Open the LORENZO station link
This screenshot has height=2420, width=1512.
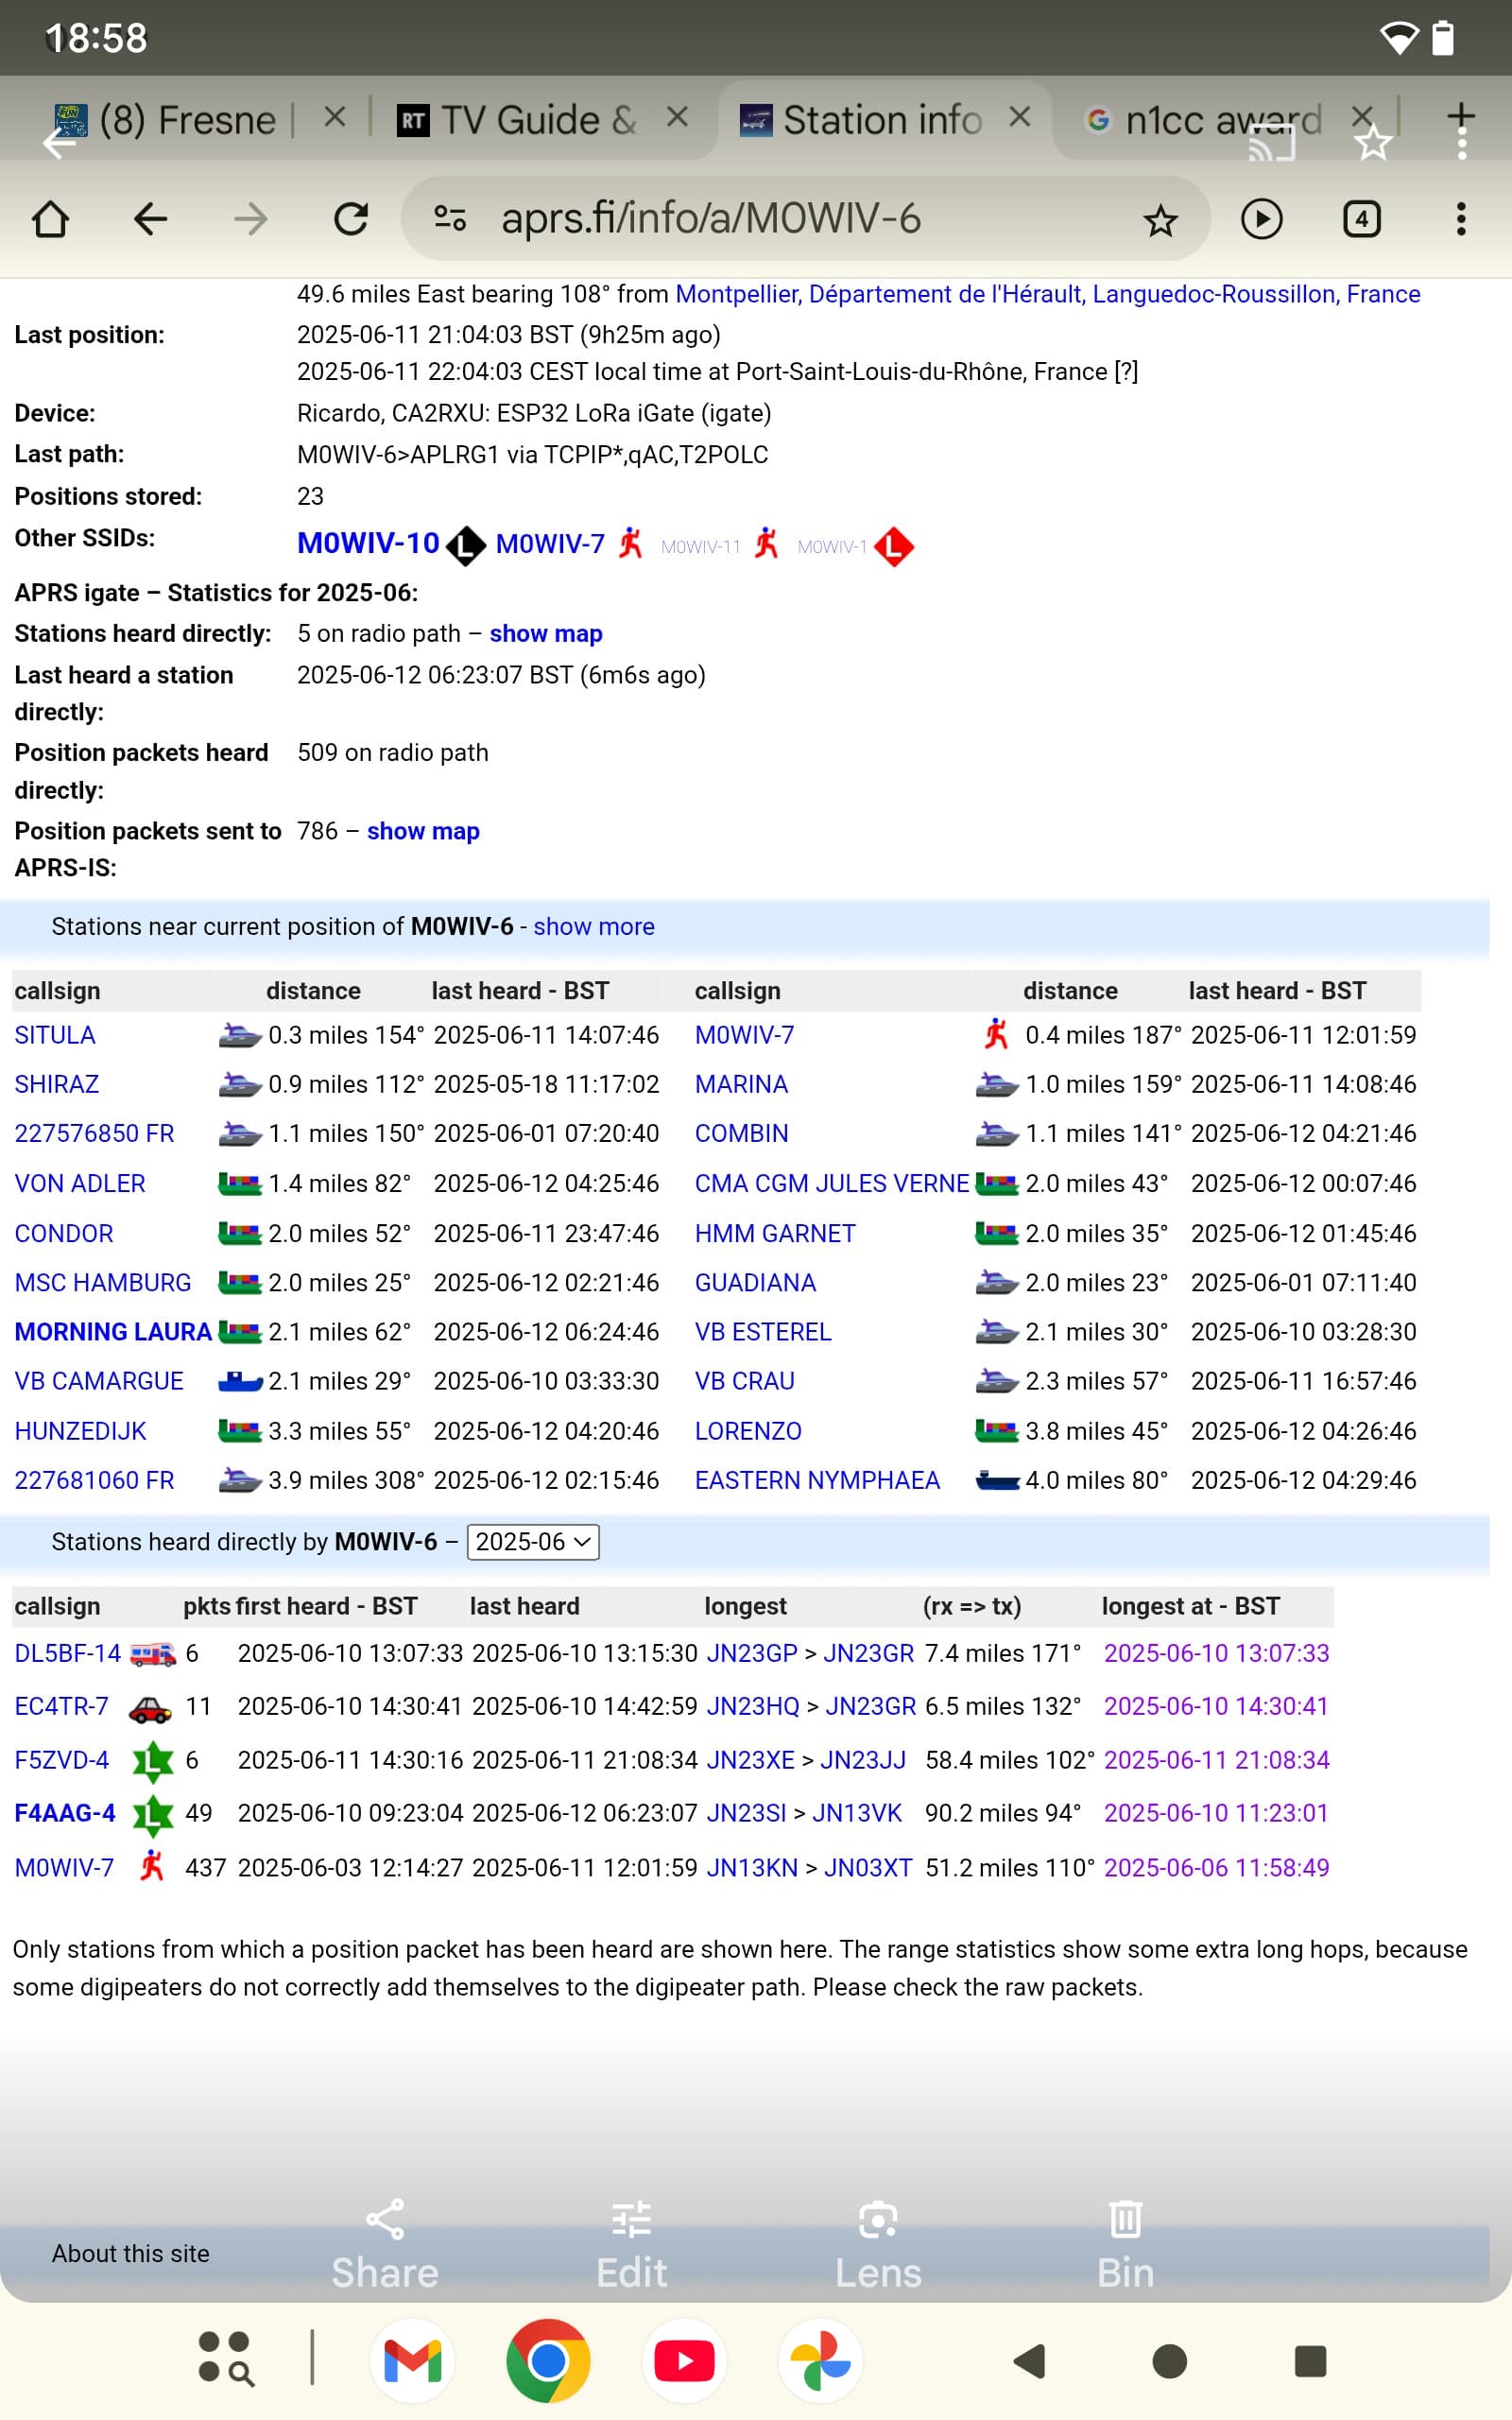pos(748,1431)
